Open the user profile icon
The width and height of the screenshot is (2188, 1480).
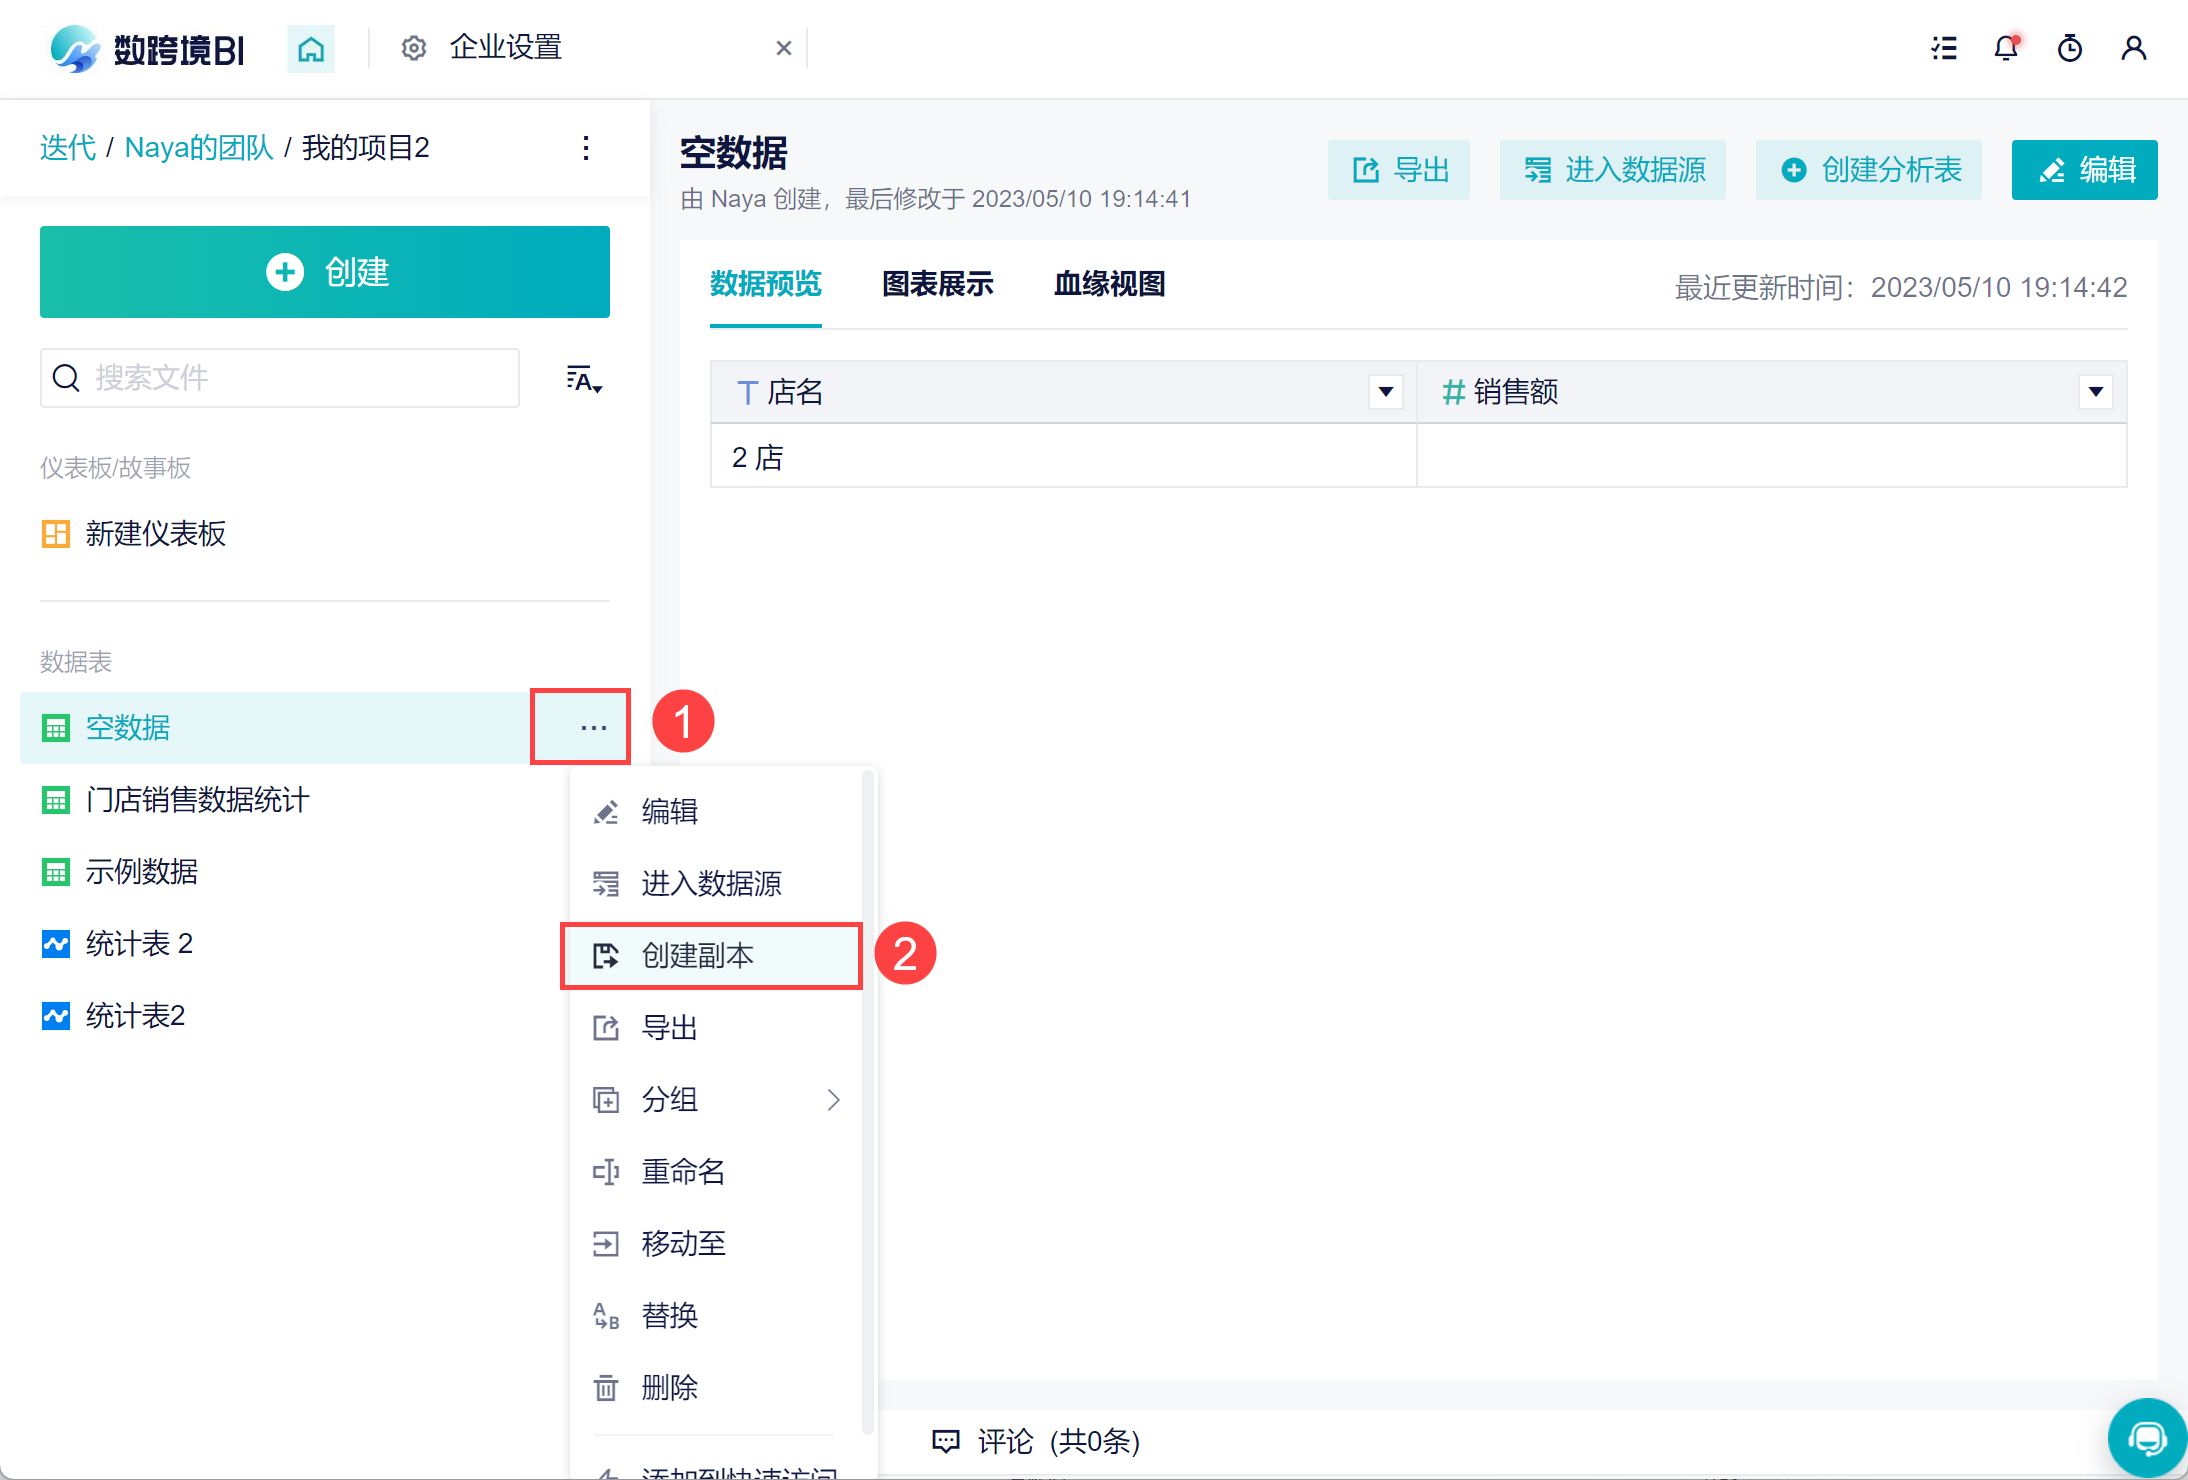(x=2133, y=48)
